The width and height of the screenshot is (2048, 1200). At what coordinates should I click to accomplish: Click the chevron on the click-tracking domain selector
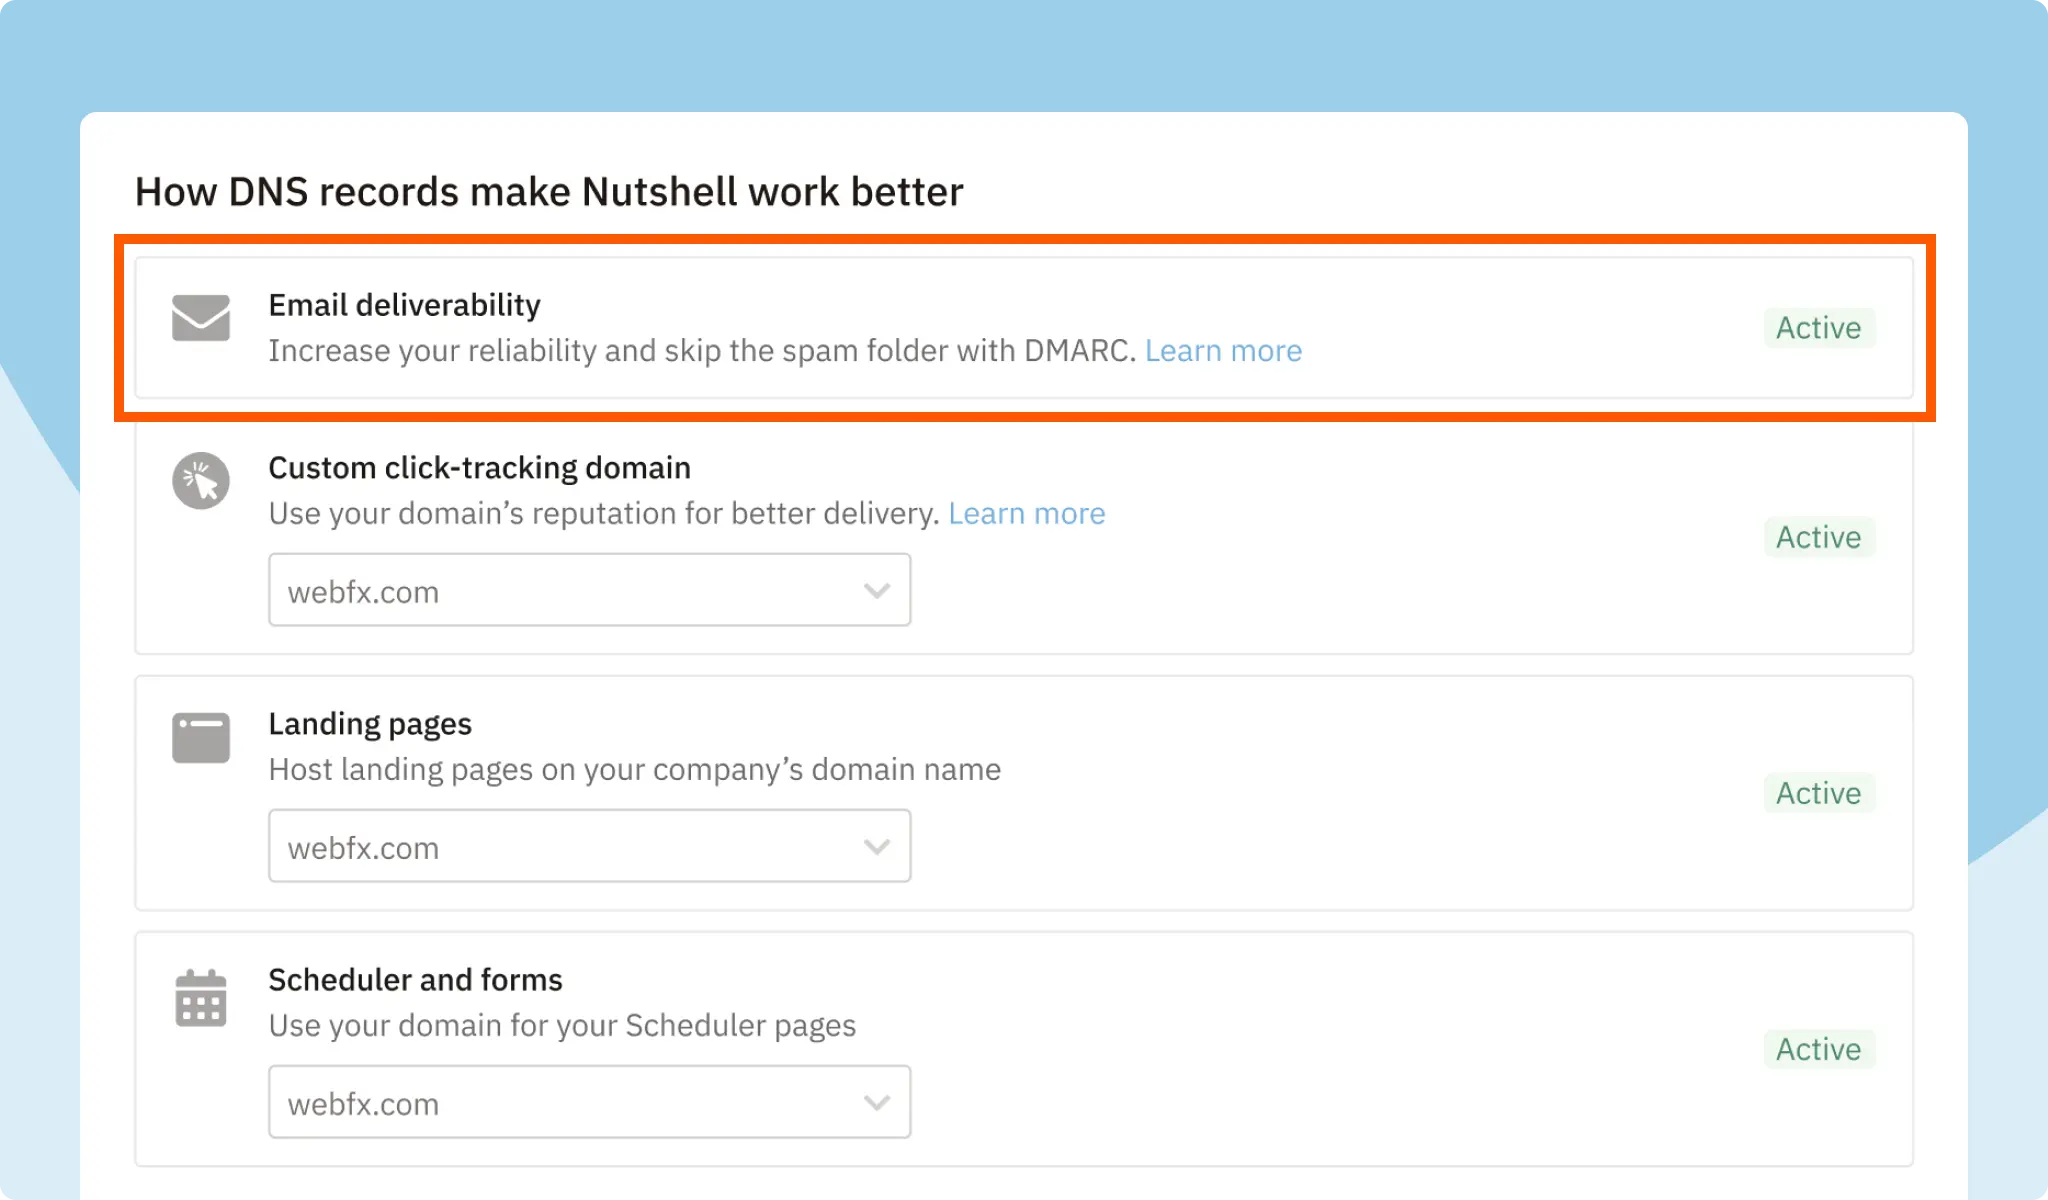pos(876,590)
